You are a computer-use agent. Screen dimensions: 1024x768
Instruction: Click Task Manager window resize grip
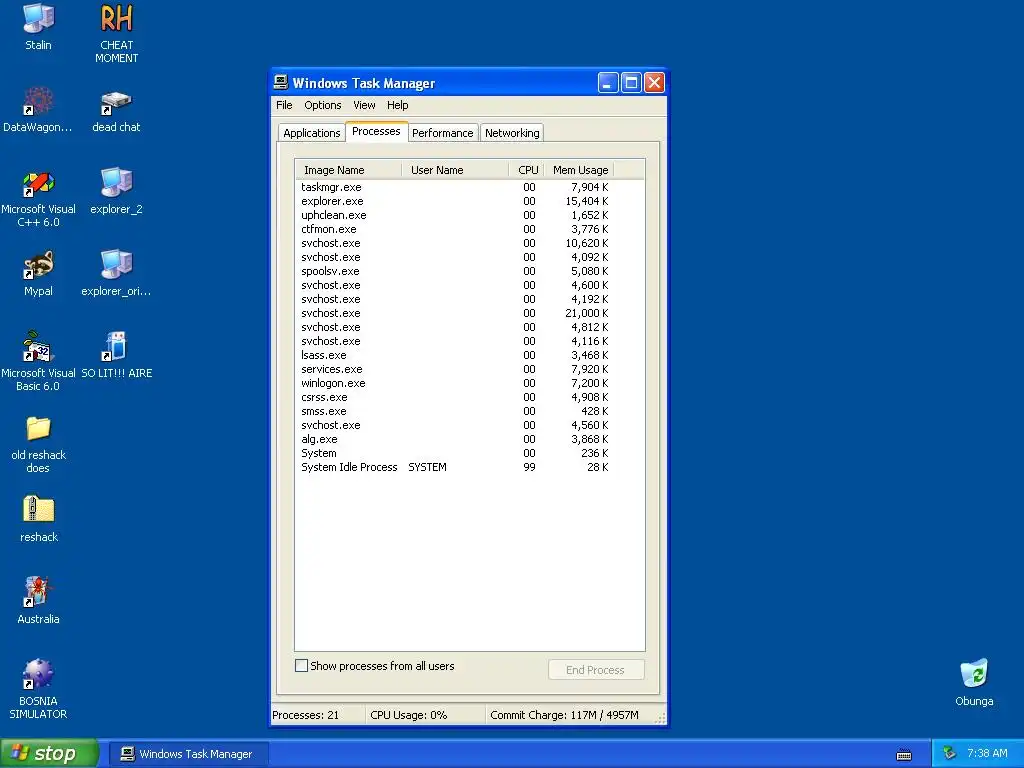(660, 718)
